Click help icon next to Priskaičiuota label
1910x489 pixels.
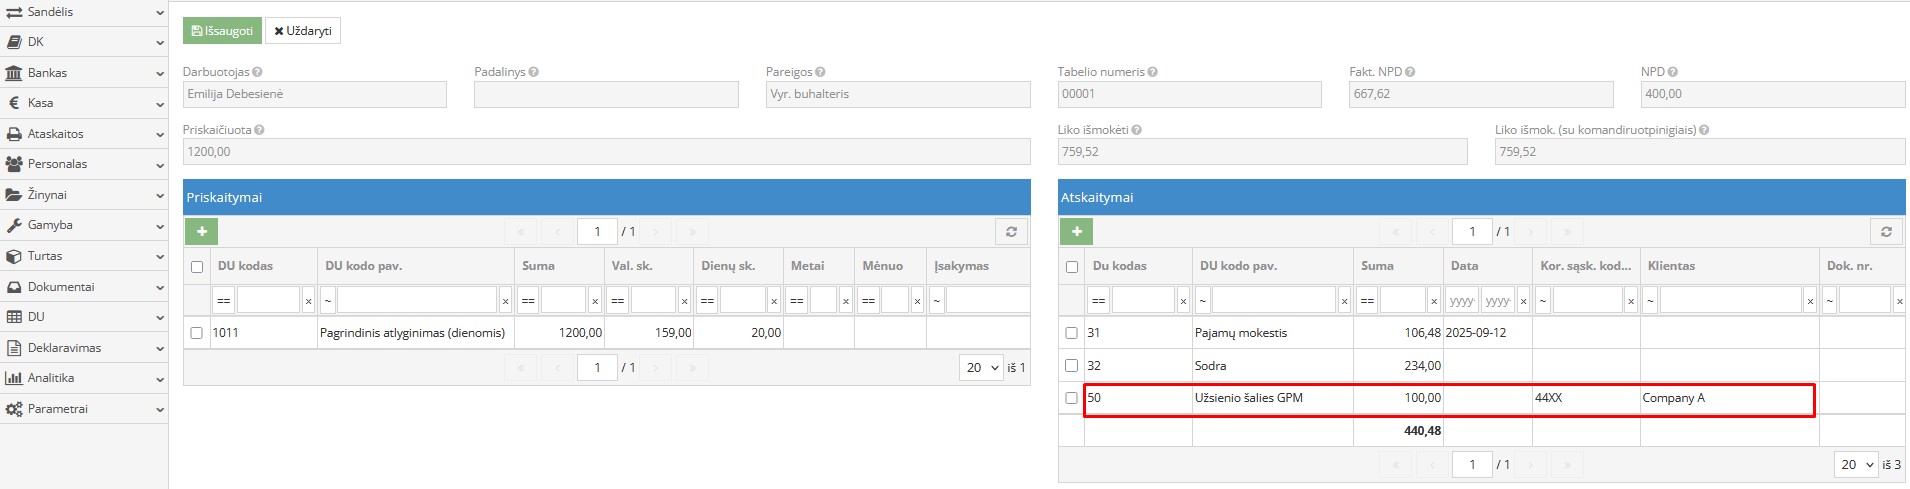[260, 130]
